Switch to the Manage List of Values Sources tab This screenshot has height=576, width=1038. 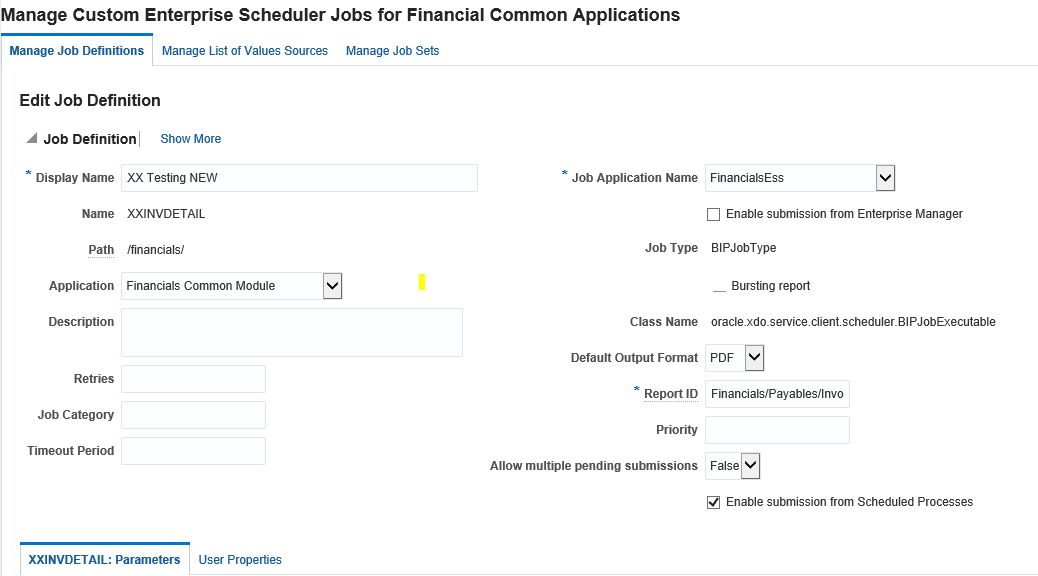click(x=244, y=50)
